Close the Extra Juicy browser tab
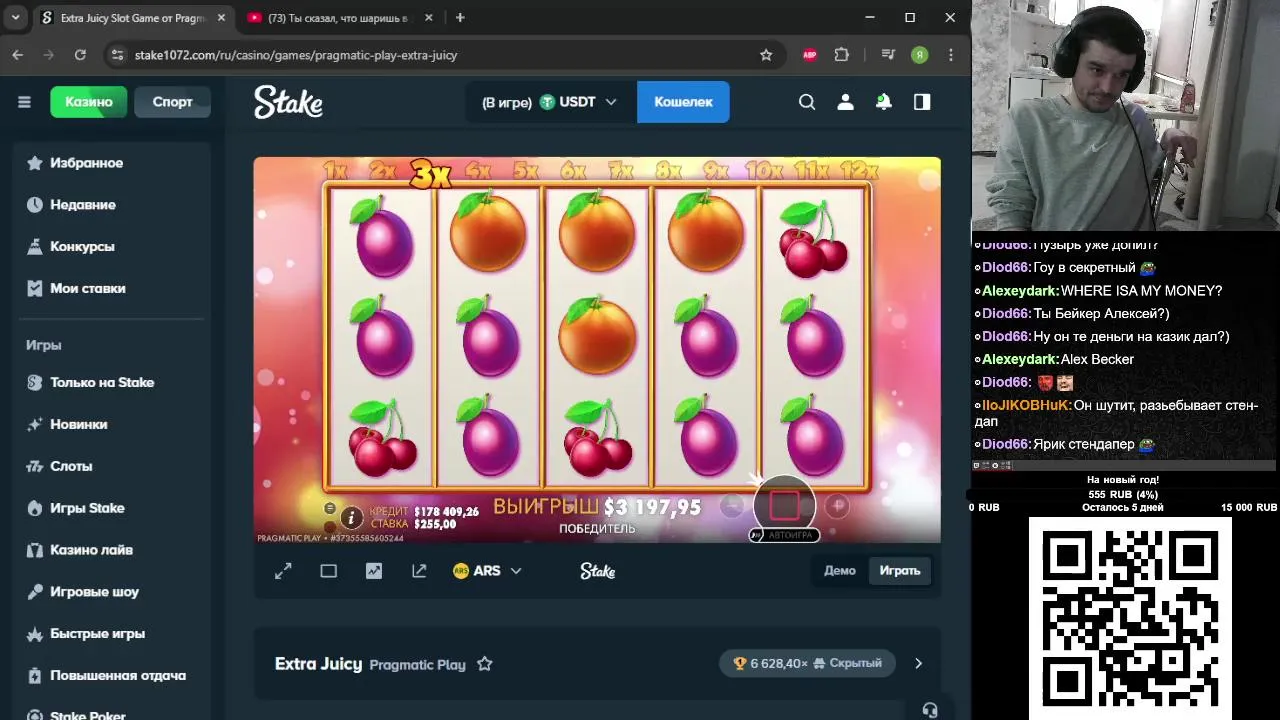 pyautogui.click(x=222, y=18)
